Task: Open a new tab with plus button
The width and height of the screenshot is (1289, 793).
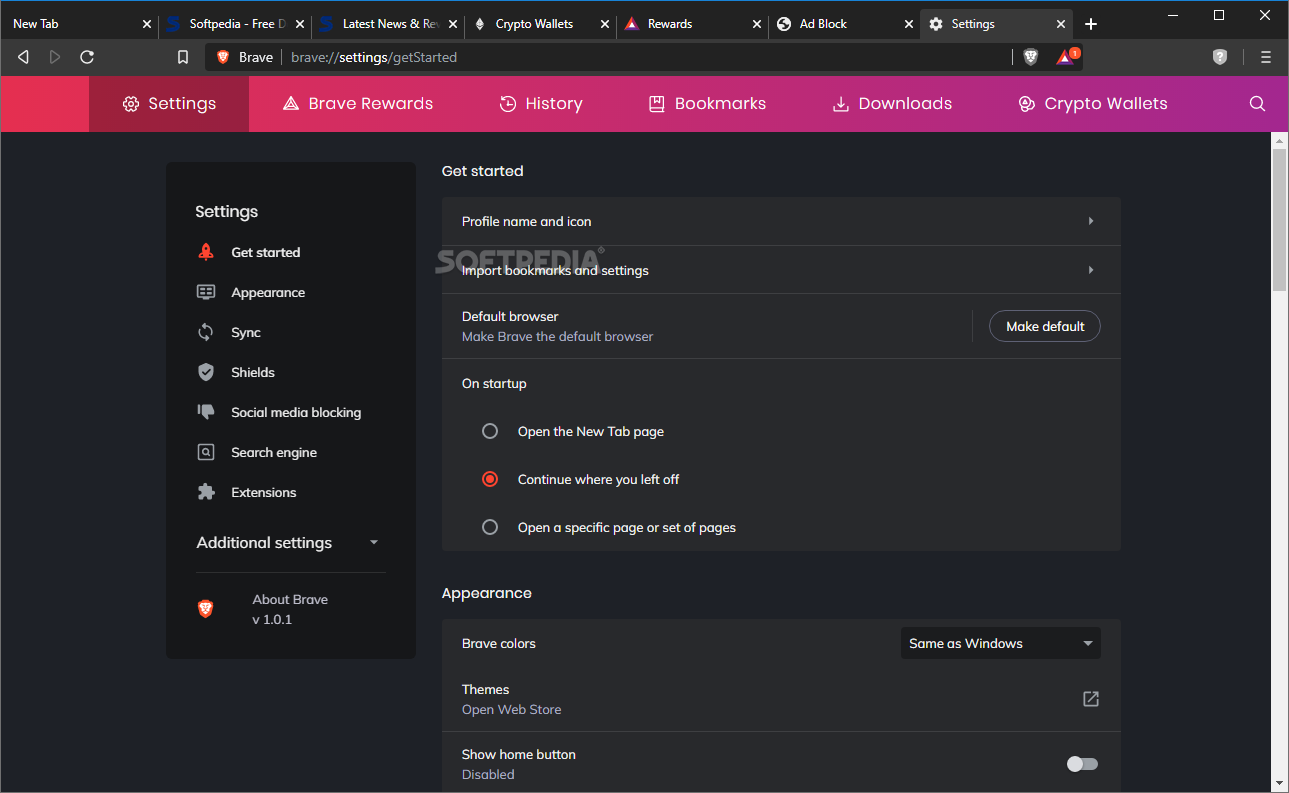Action: pos(1091,23)
